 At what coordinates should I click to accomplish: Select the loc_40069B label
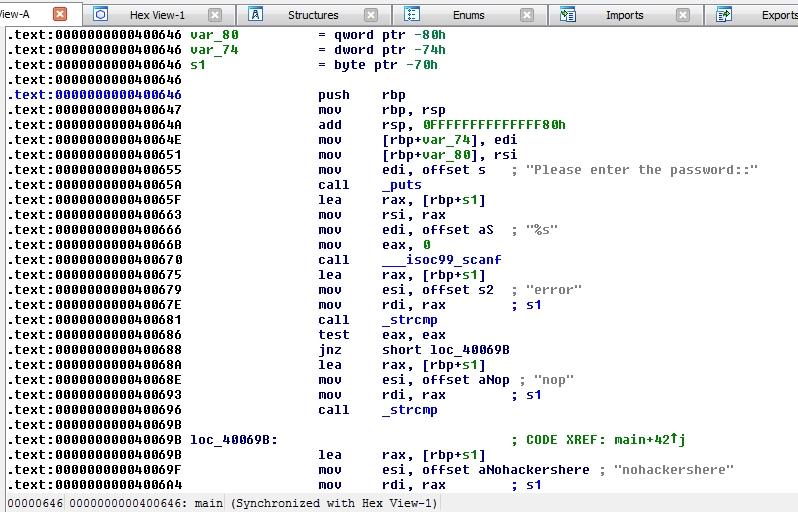click(234, 440)
